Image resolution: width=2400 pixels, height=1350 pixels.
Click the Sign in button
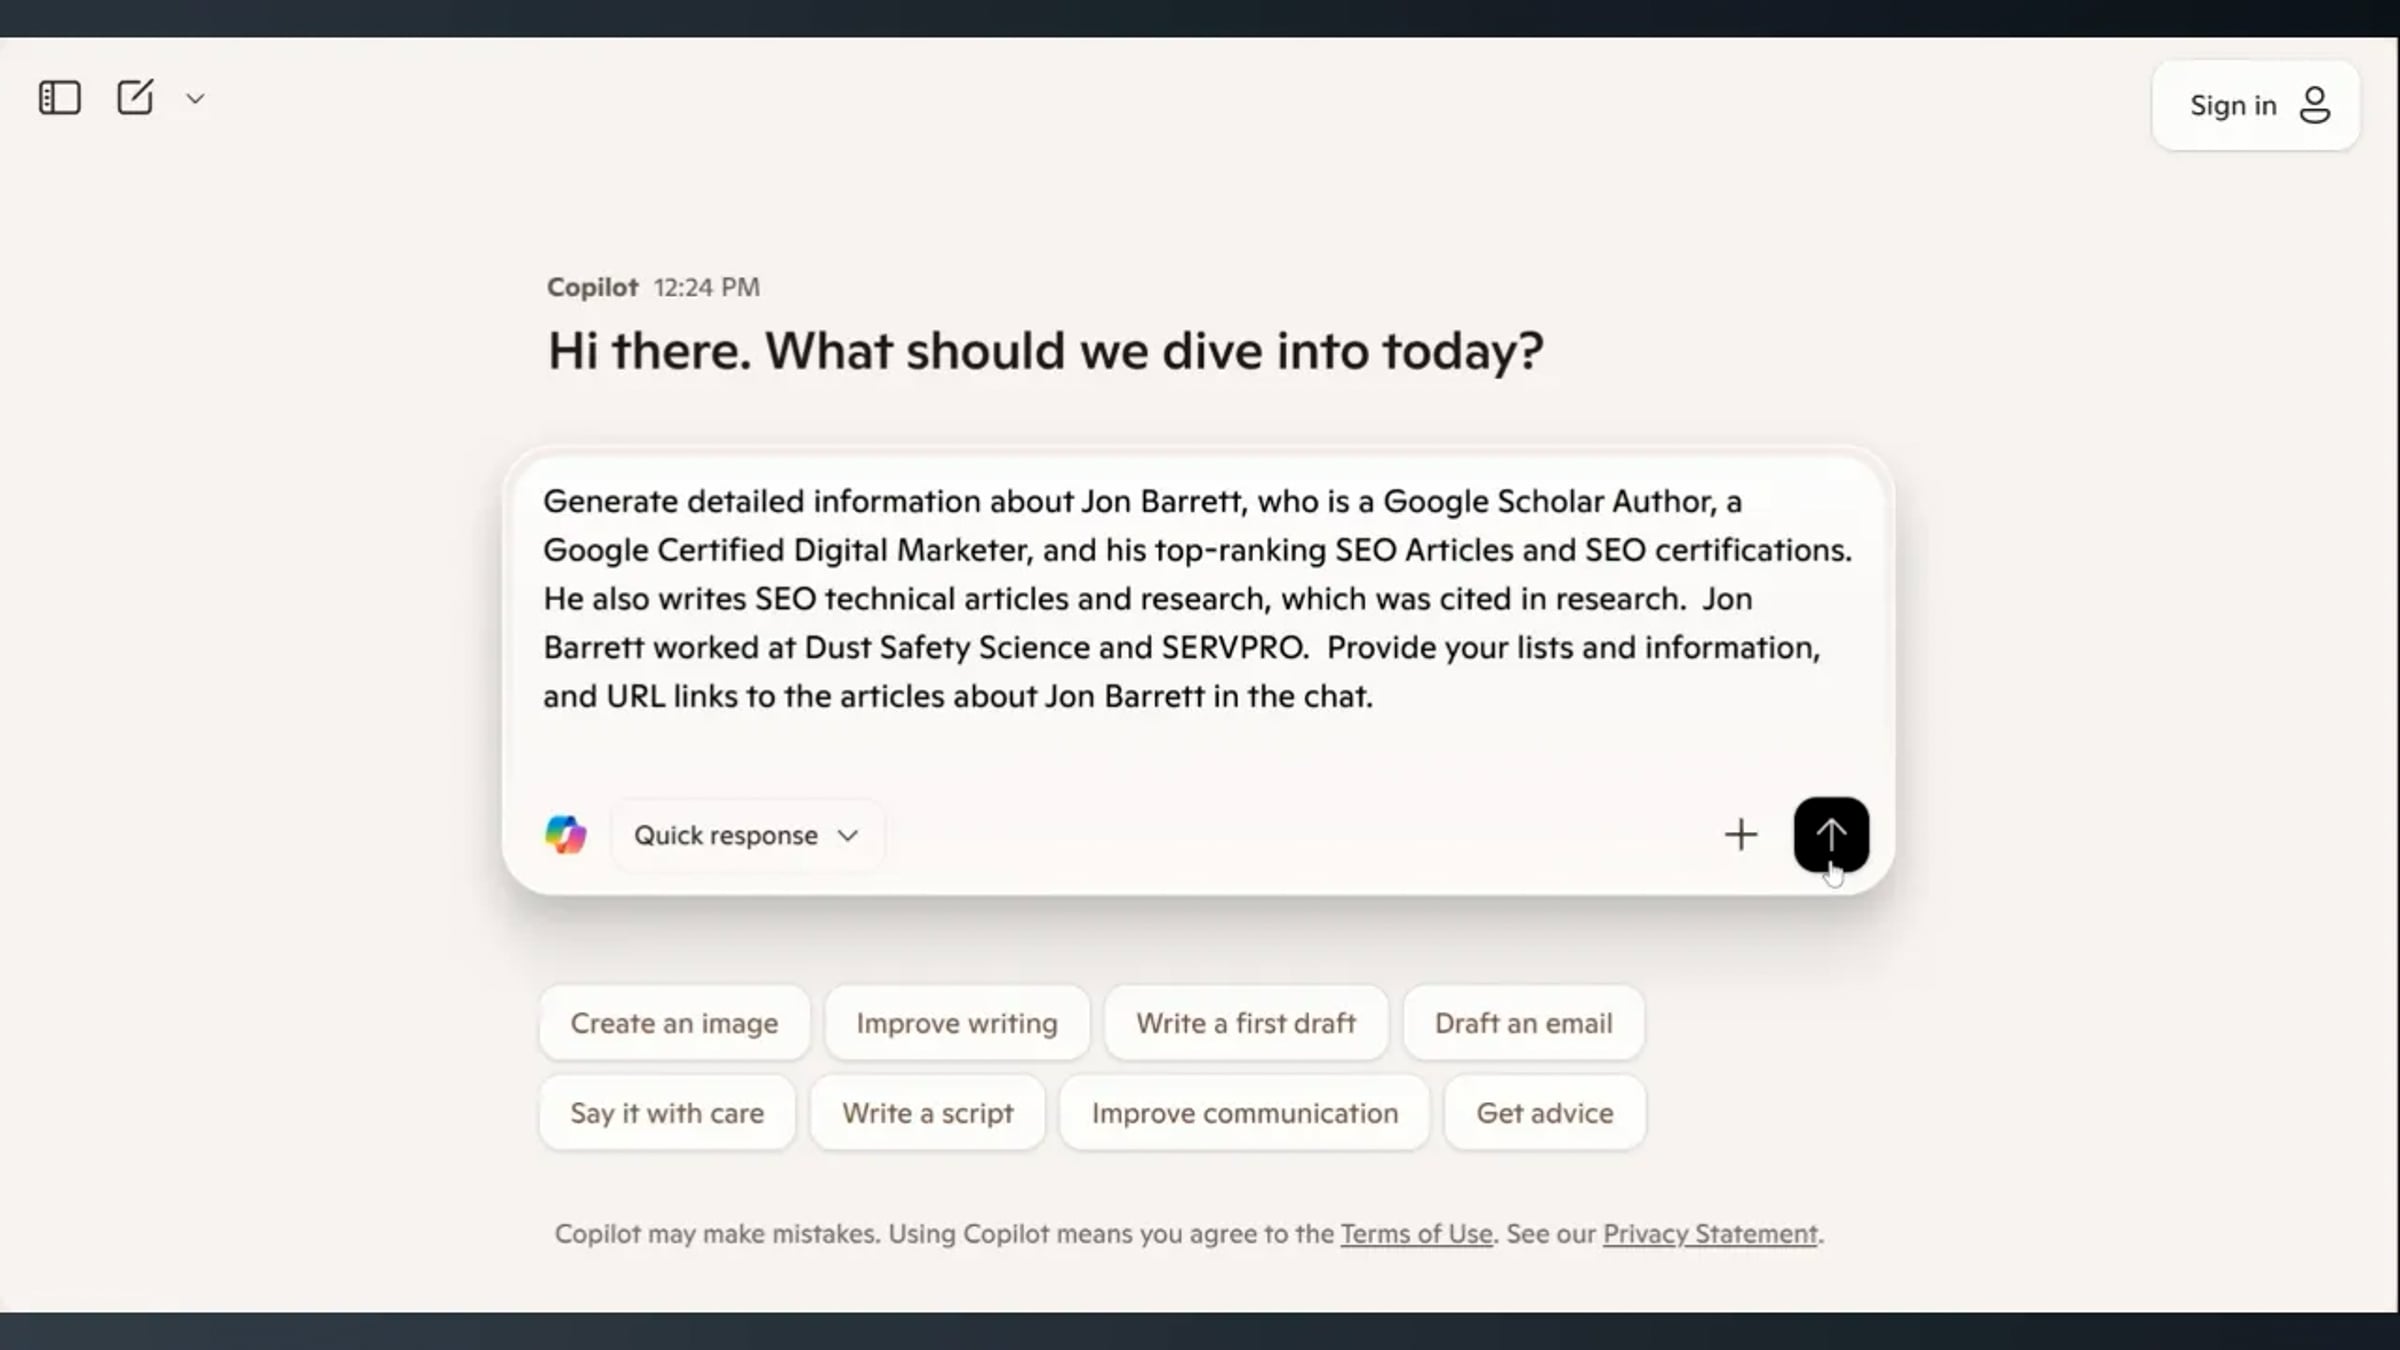2256,105
